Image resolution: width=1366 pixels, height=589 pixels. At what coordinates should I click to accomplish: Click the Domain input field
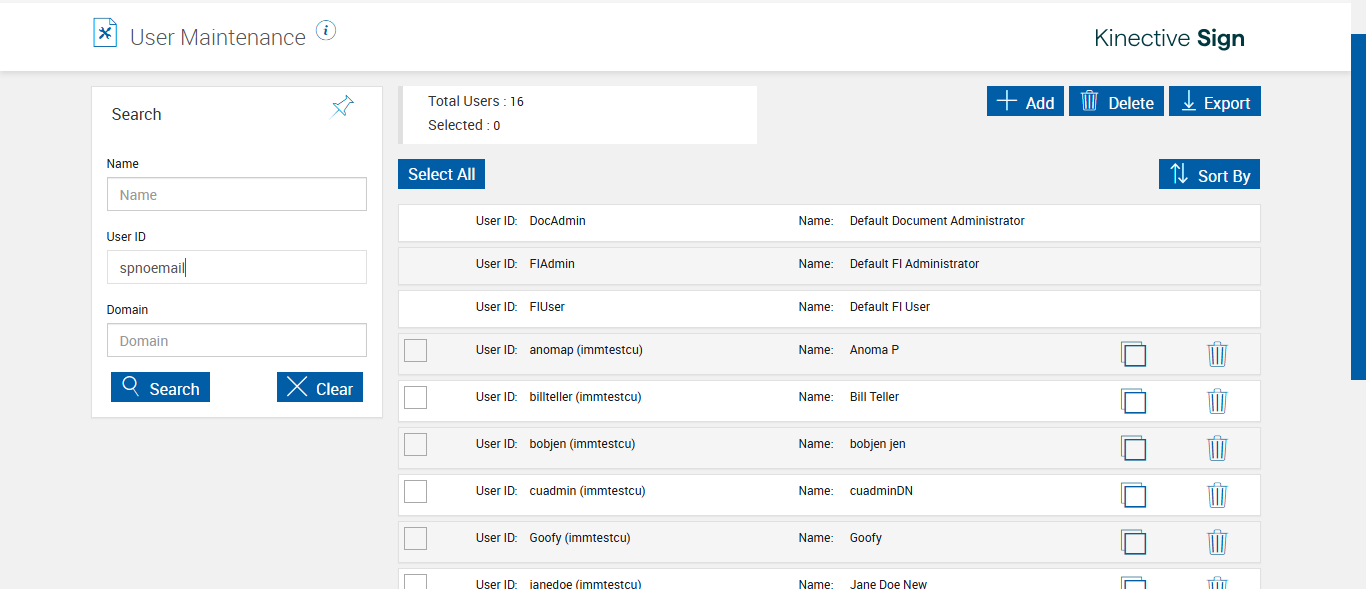(x=237, y=341)
